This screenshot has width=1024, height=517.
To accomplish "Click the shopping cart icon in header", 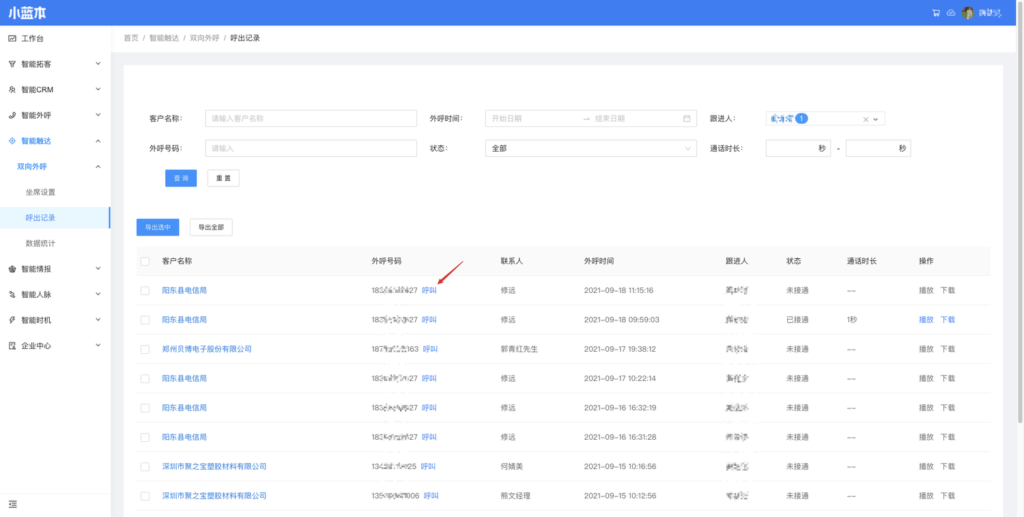I will click(x=936, y=13).
